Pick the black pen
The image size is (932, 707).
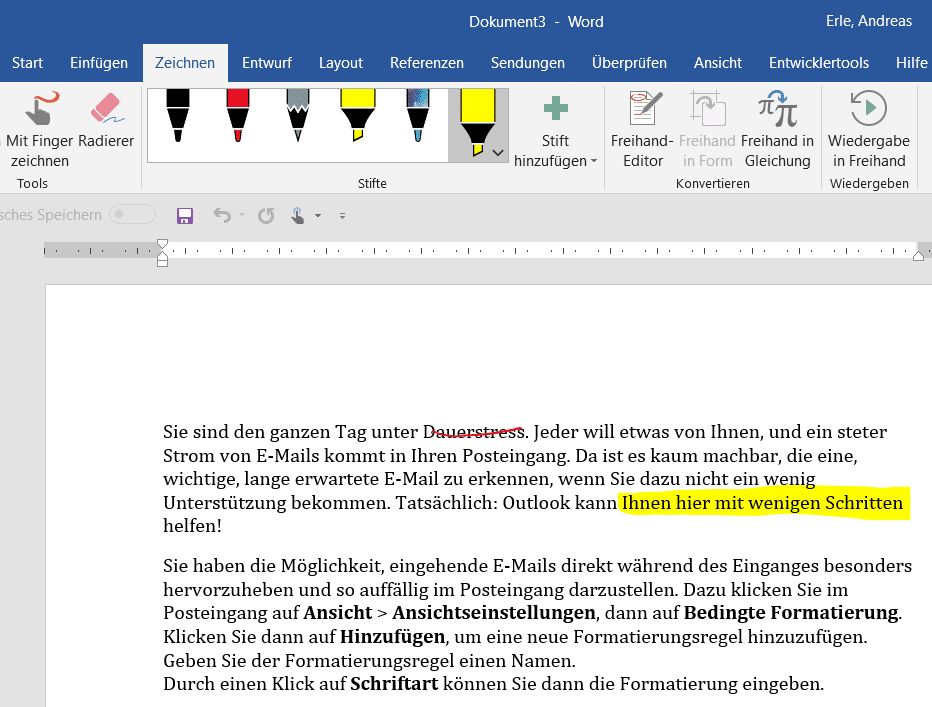click(x=177, y=115)
